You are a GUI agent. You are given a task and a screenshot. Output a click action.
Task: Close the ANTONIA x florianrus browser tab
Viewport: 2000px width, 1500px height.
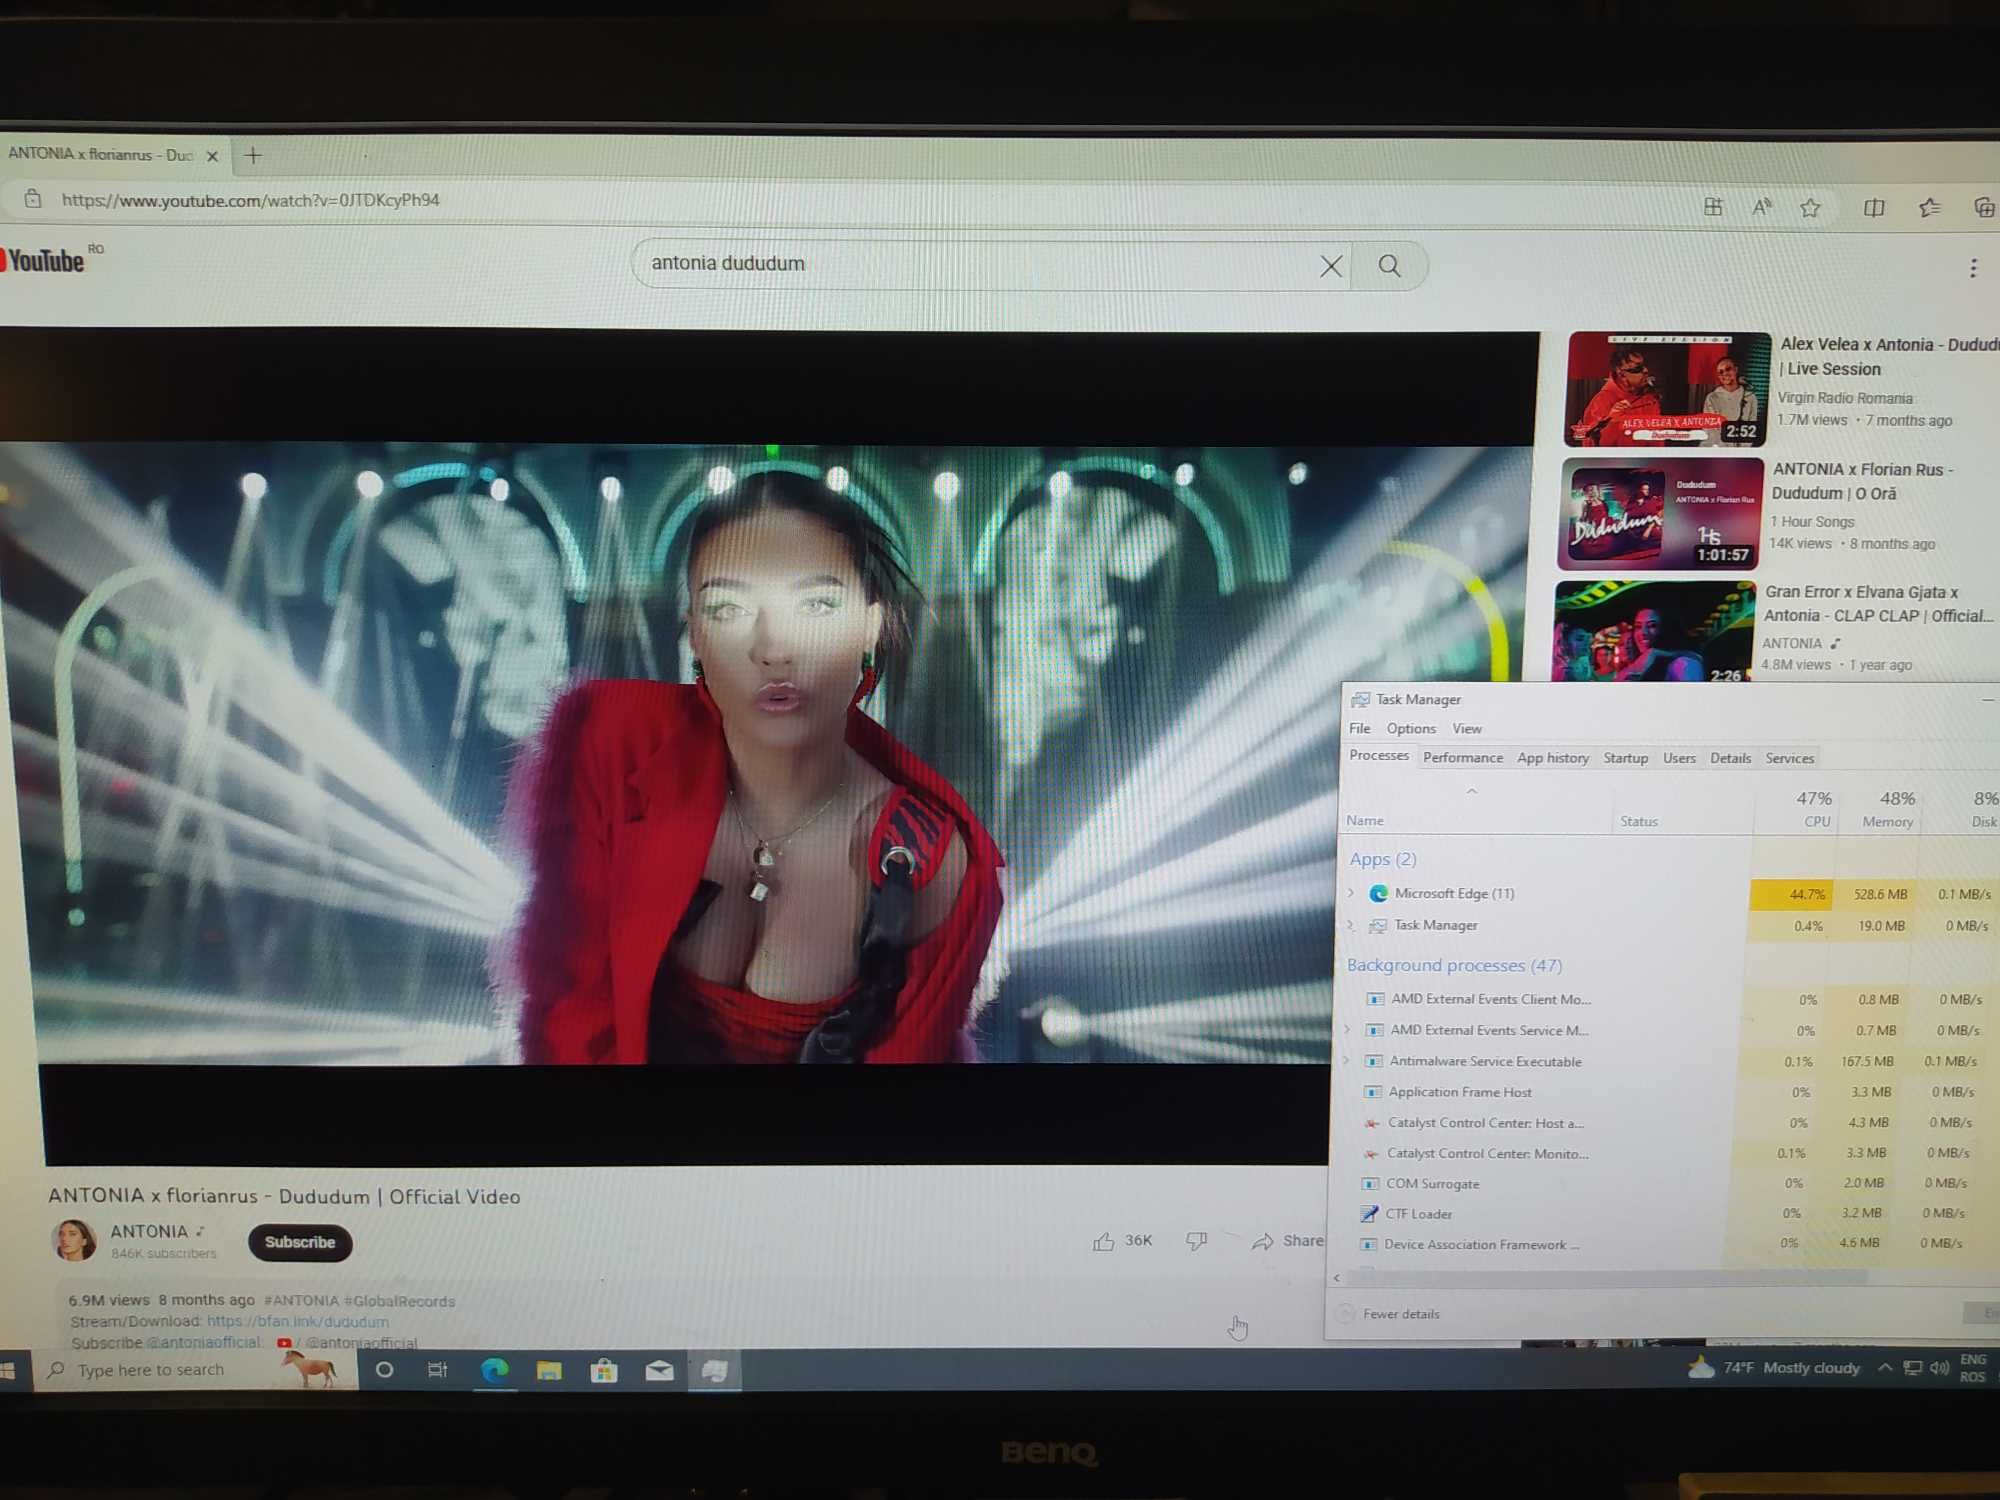pos(212,156)
